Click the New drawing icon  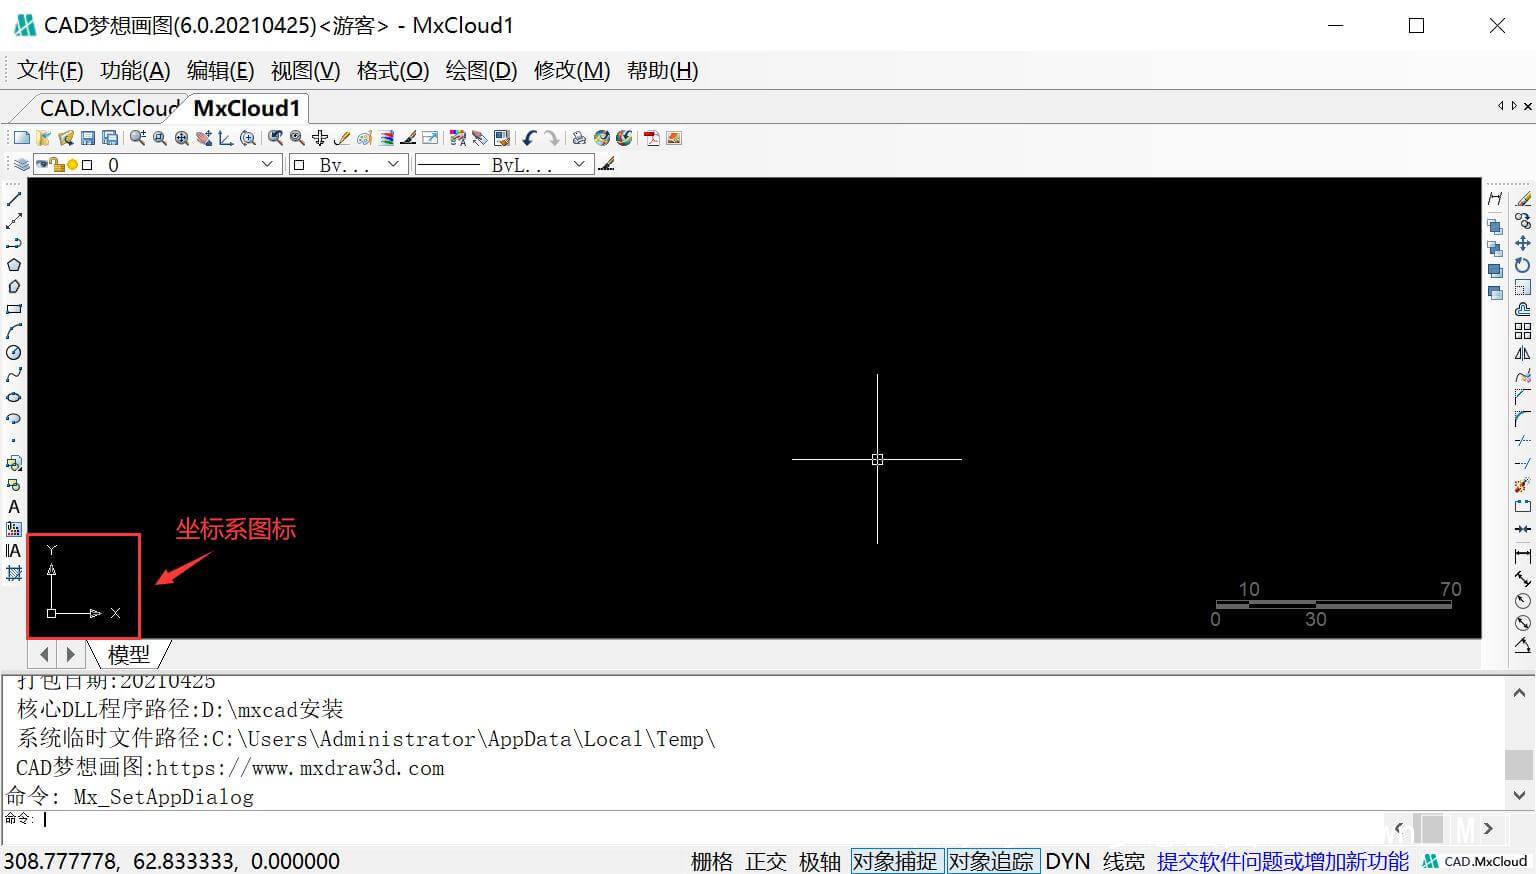point(21,138)
